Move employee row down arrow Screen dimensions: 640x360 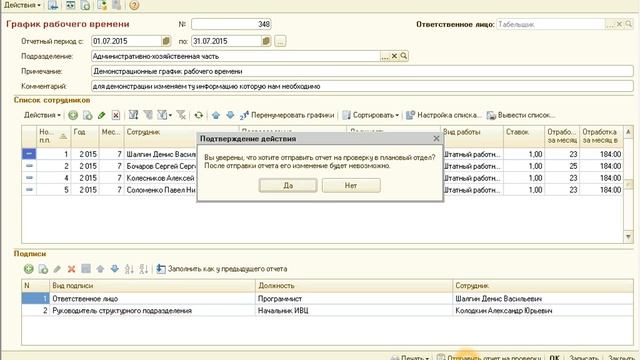click(230, 116)
